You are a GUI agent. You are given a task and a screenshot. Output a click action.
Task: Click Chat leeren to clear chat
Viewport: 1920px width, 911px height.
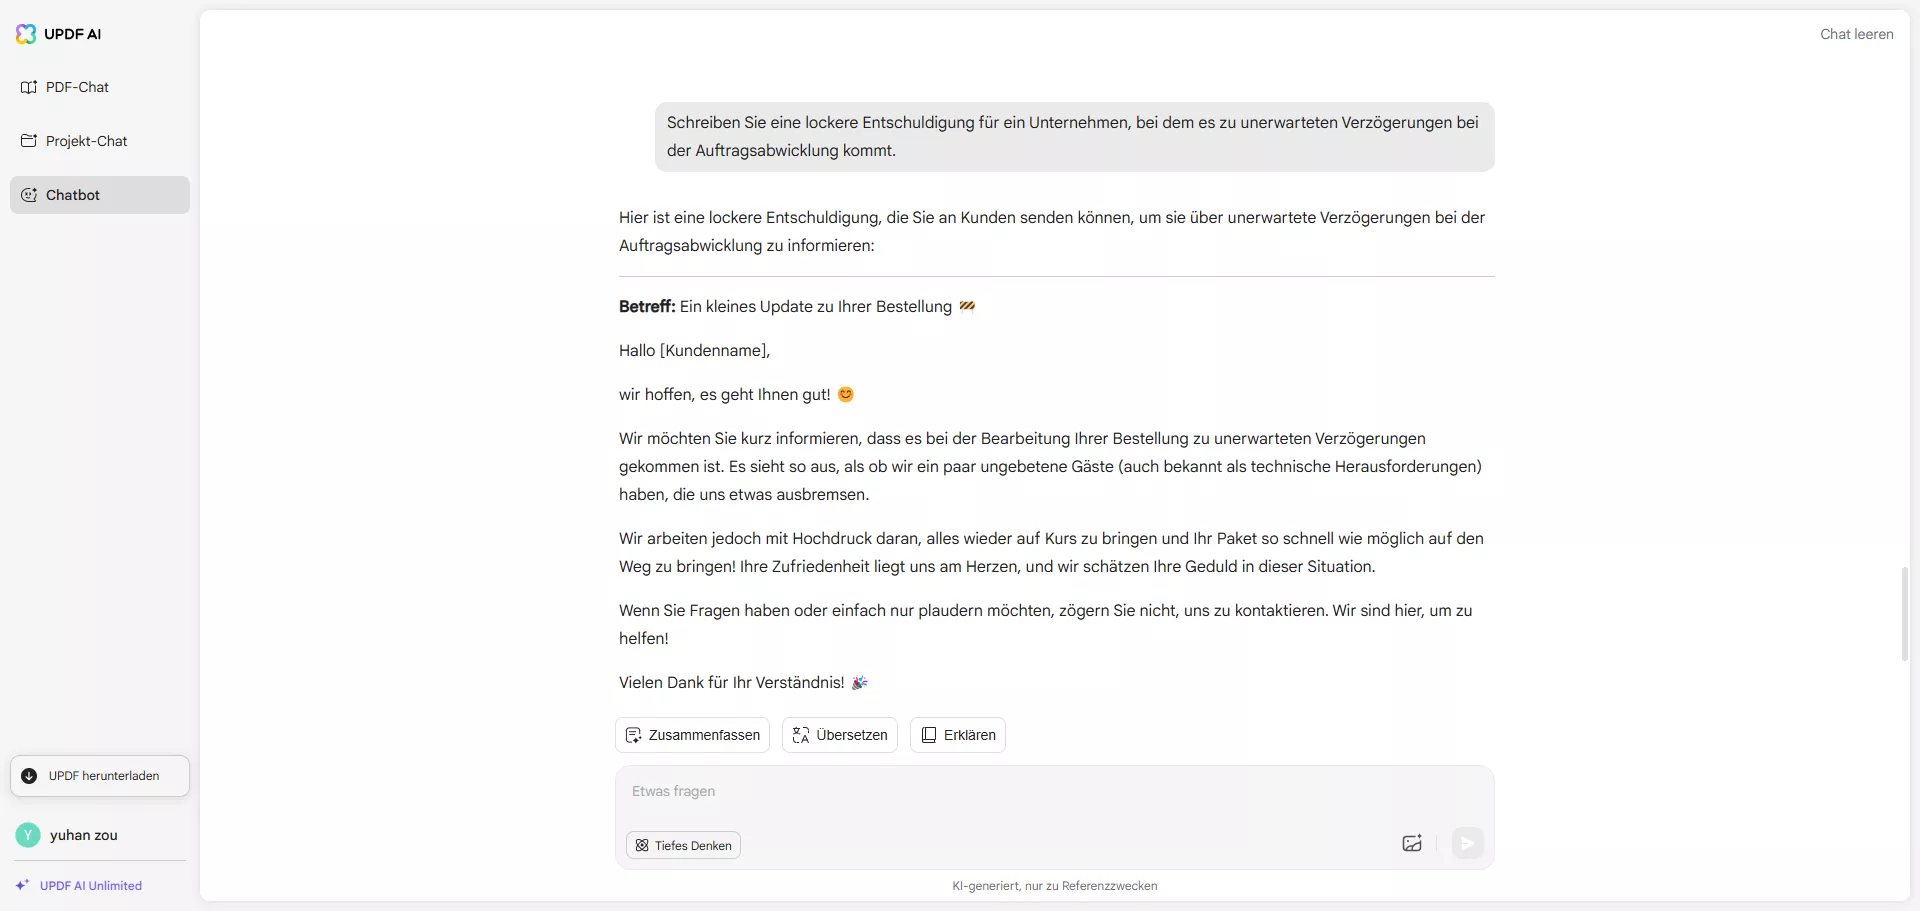click(1856, 34)
